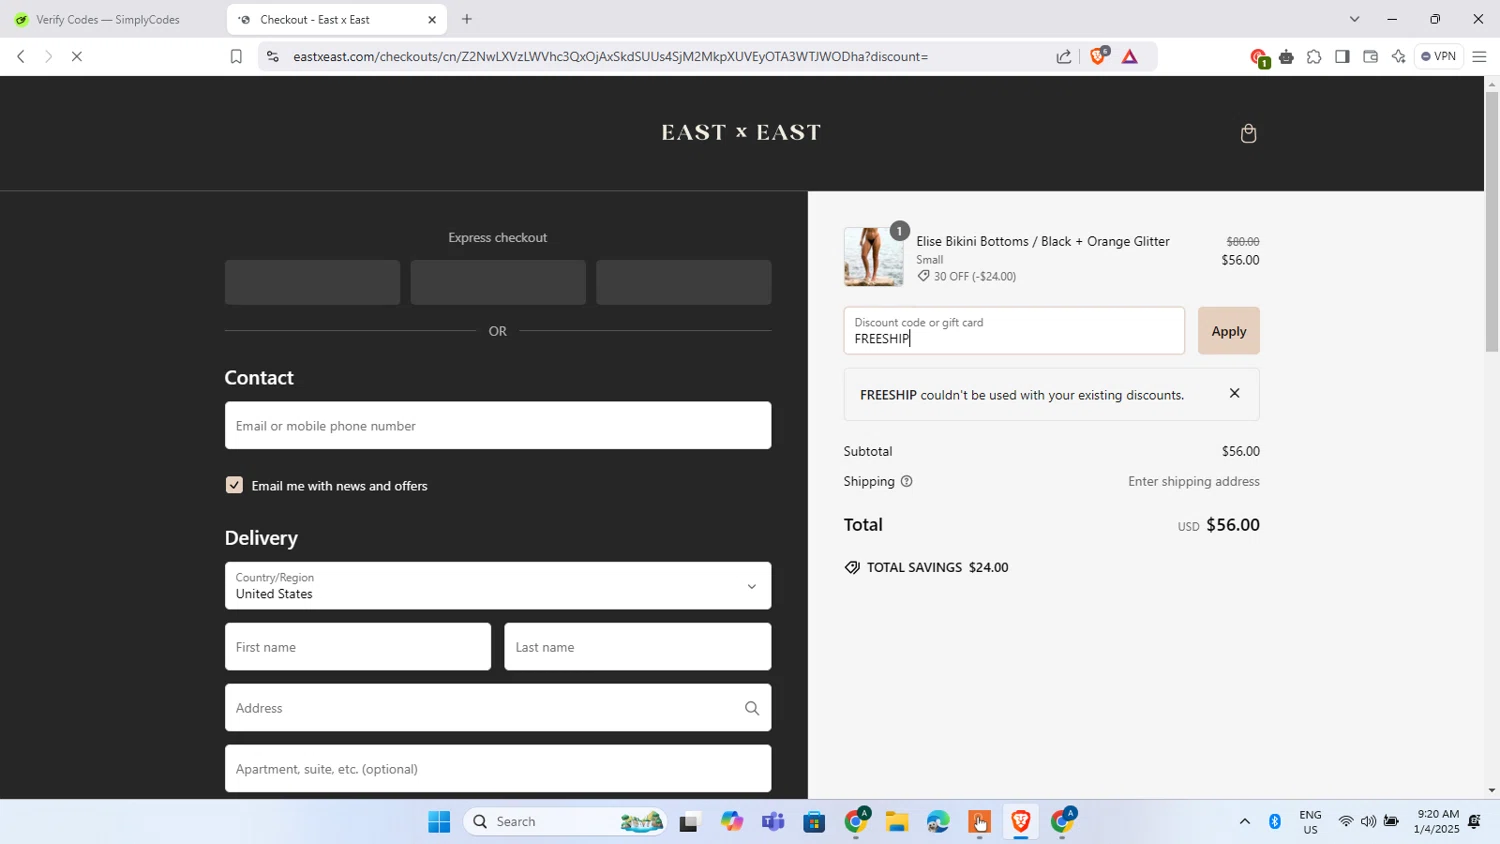Open a new browser tab
The width and height of the screenshot is (1500, 844).
[x=466, y=19]
